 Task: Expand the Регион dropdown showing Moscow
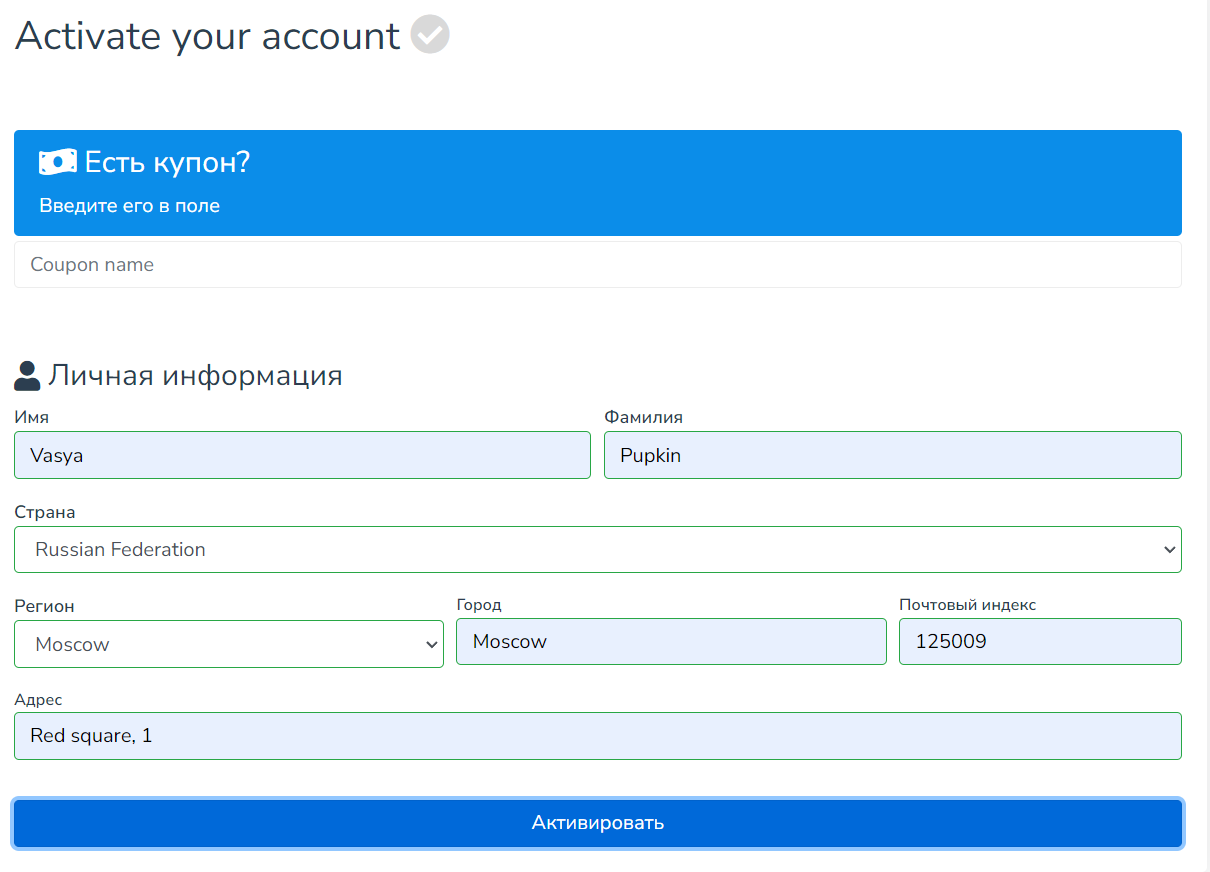(228, 645)
